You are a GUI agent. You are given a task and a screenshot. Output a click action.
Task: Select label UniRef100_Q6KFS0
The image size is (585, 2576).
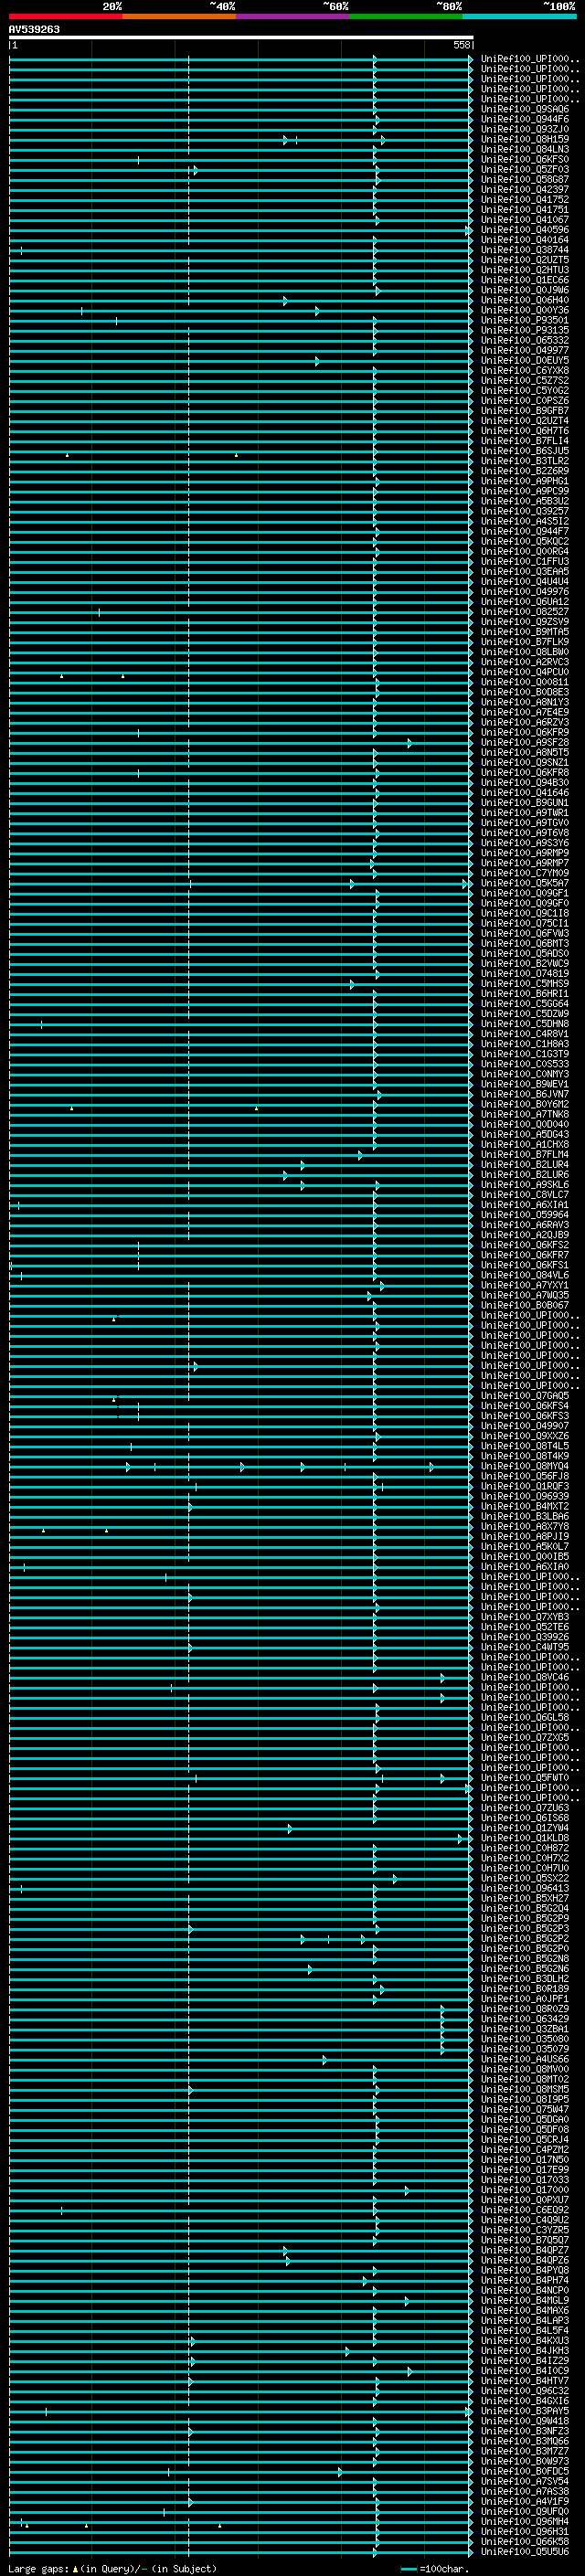coord(524,160)
